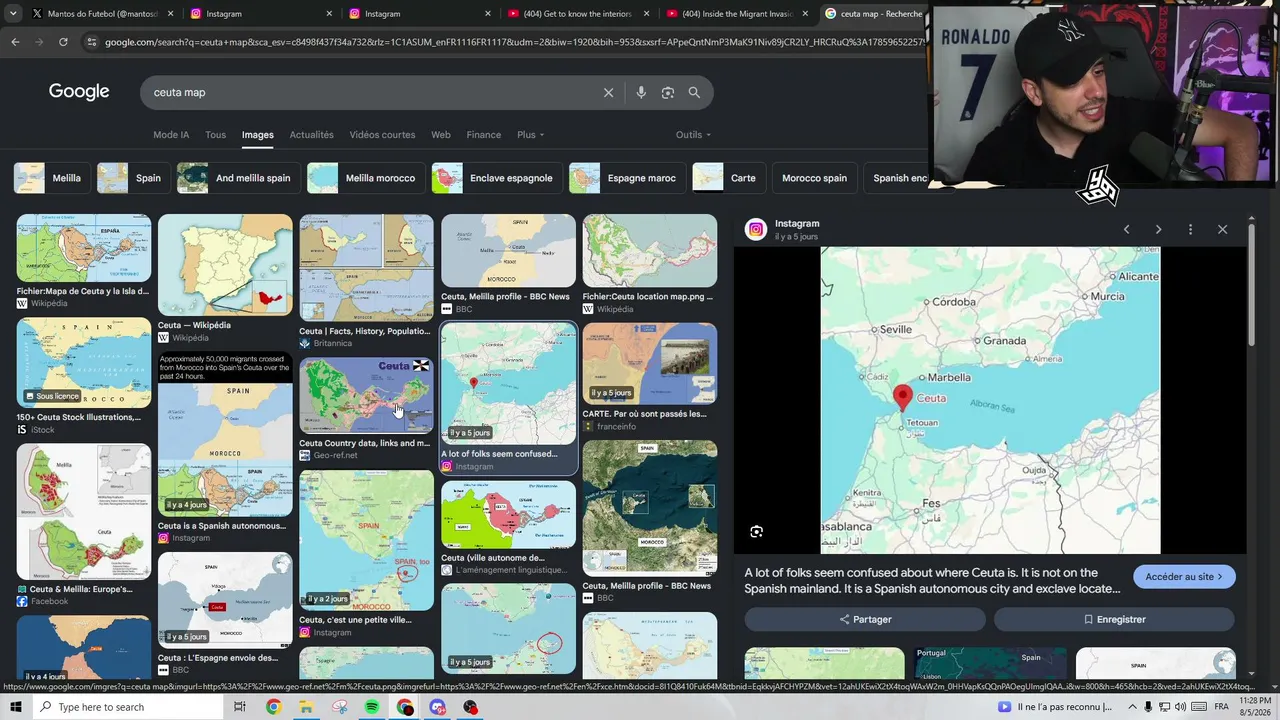The image size is (1280, 720).
Task: Open the Chrome tab search dropdown
Action: 13,14
